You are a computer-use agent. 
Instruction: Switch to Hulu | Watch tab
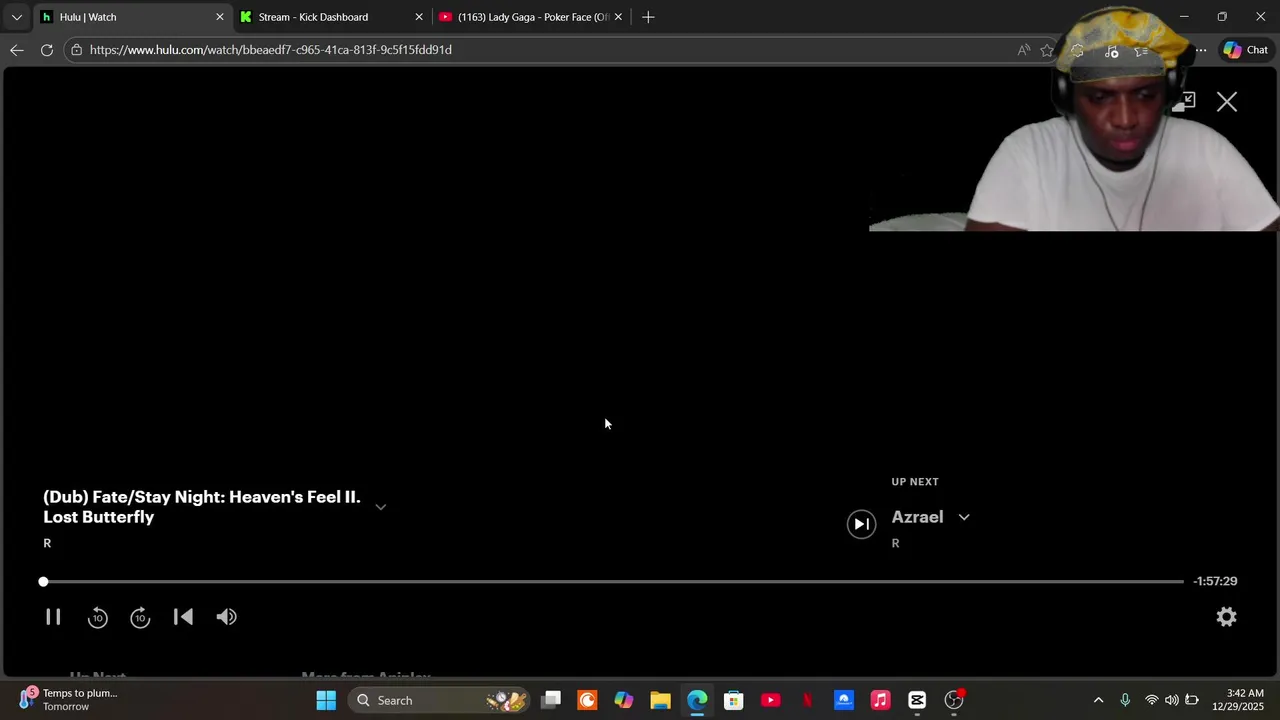point(130,17)
